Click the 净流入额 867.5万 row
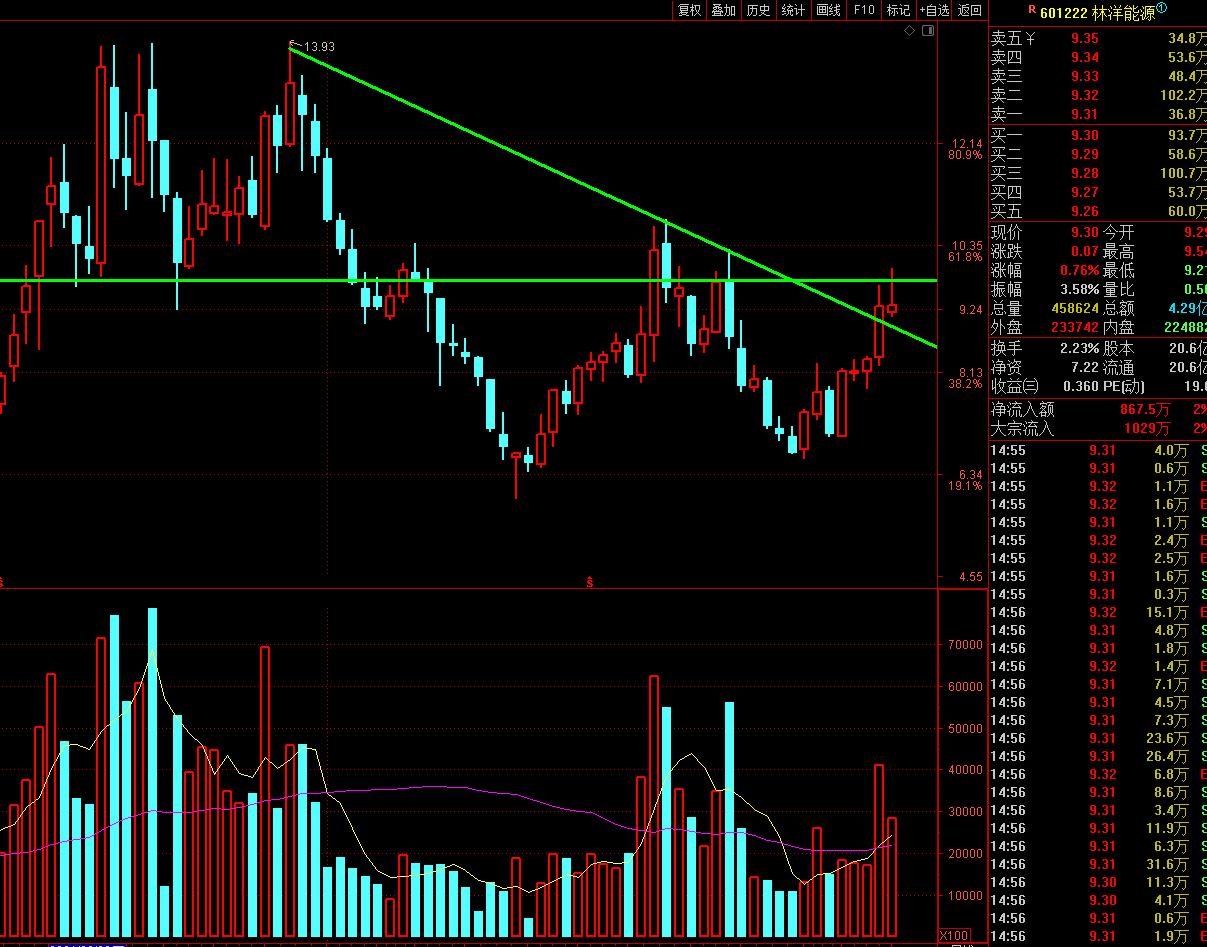This screenshot has width=1207, height=947. (1098, 409)
